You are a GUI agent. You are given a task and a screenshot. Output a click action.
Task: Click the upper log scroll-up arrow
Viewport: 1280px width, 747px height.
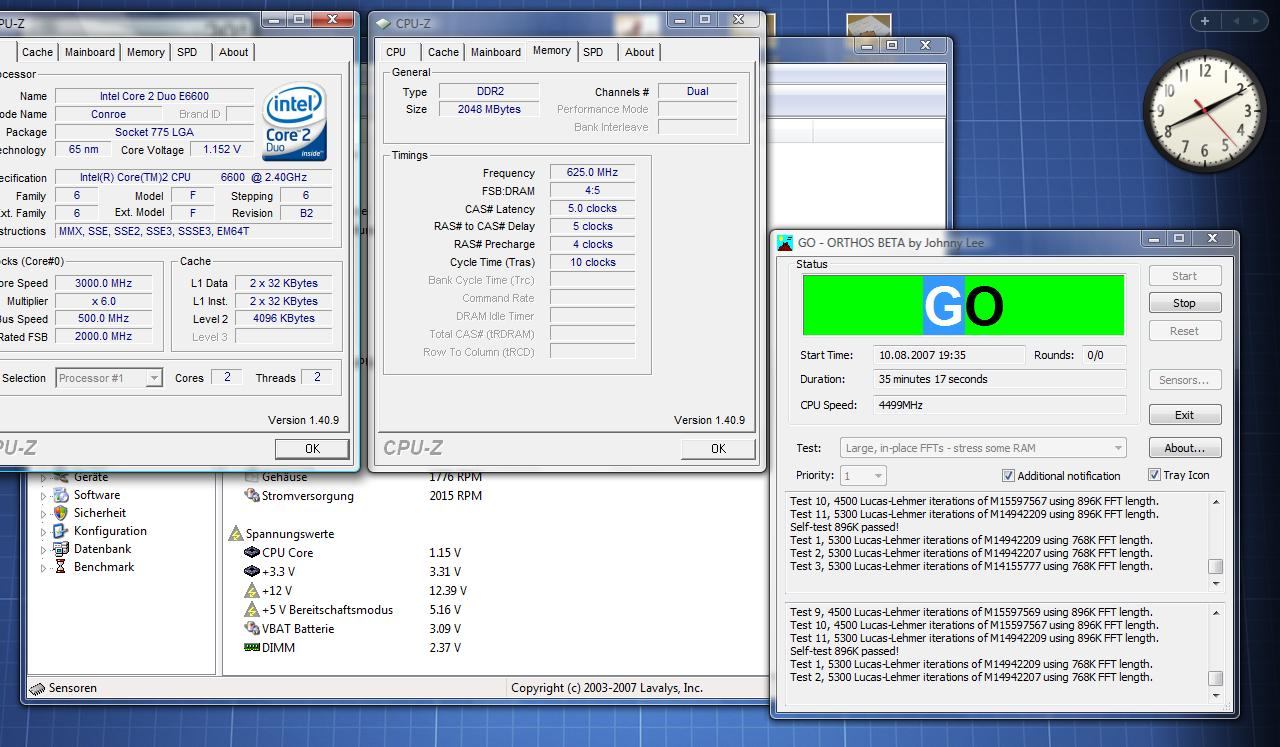(x=1216, y=501)
